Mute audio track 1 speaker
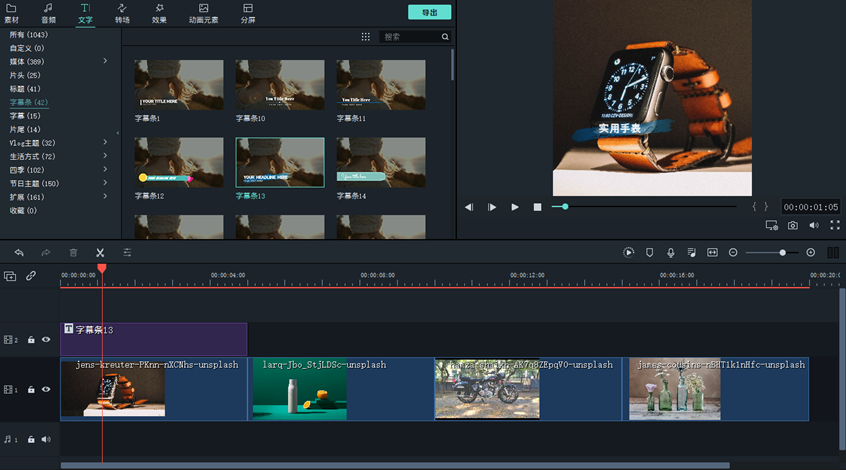 point(46,439)
